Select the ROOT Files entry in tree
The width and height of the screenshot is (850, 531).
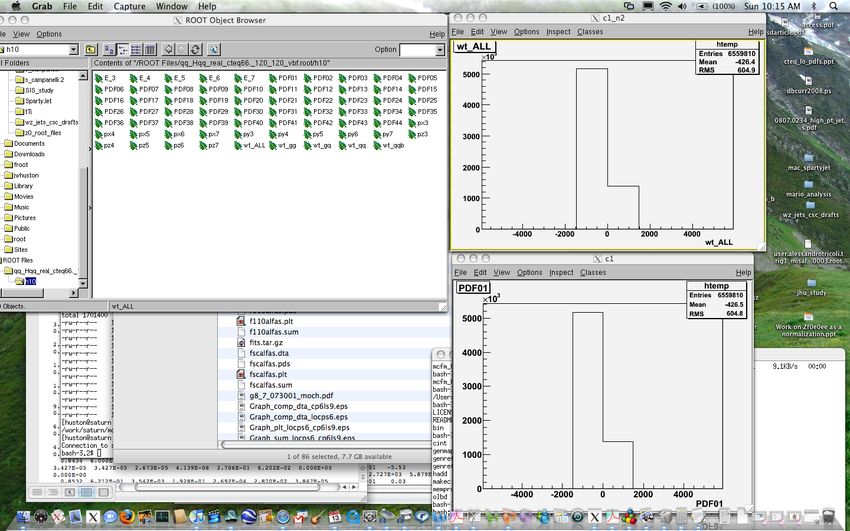pos(17,260)
